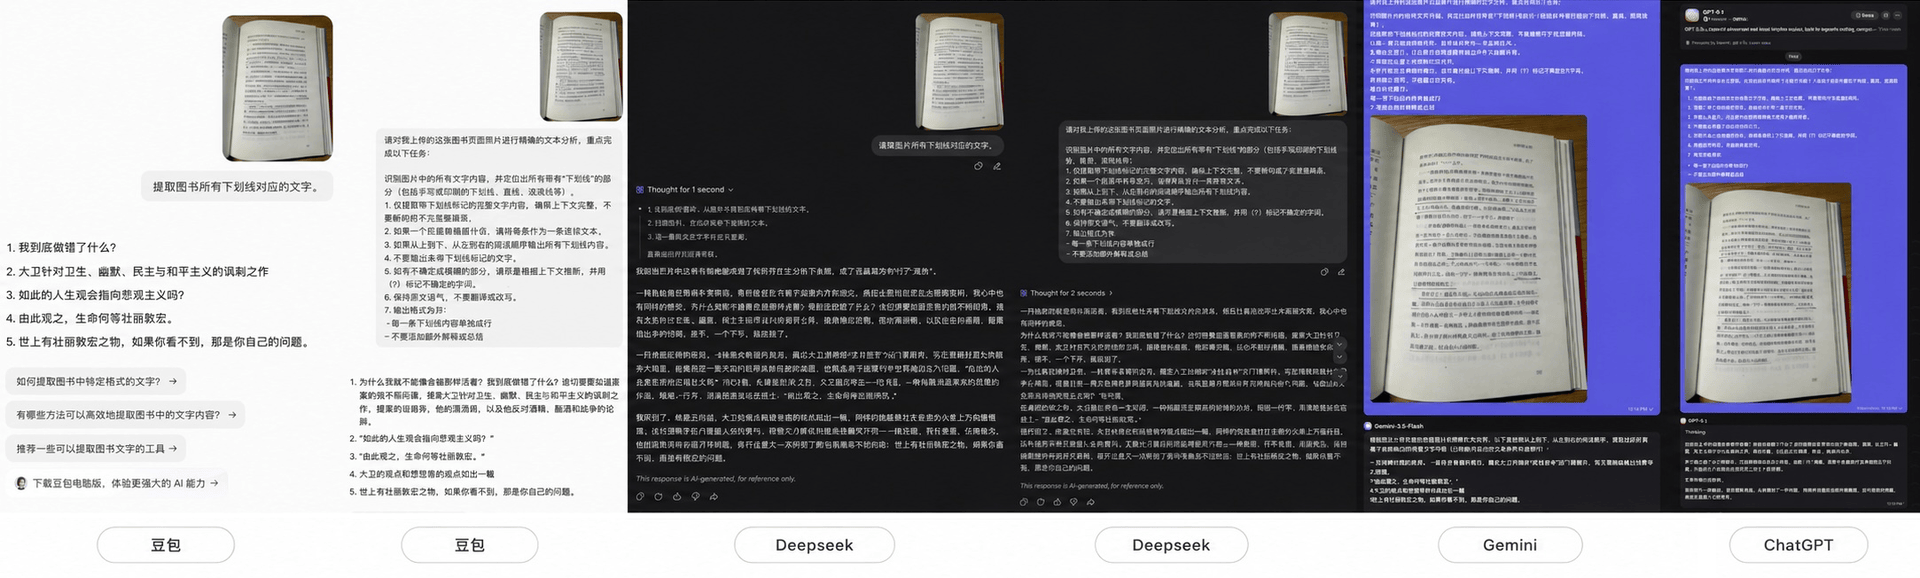Screen dimensions: 1920x578
Task: Share the reply under Thought for 2 seconds
Action: coord(1091,502)
